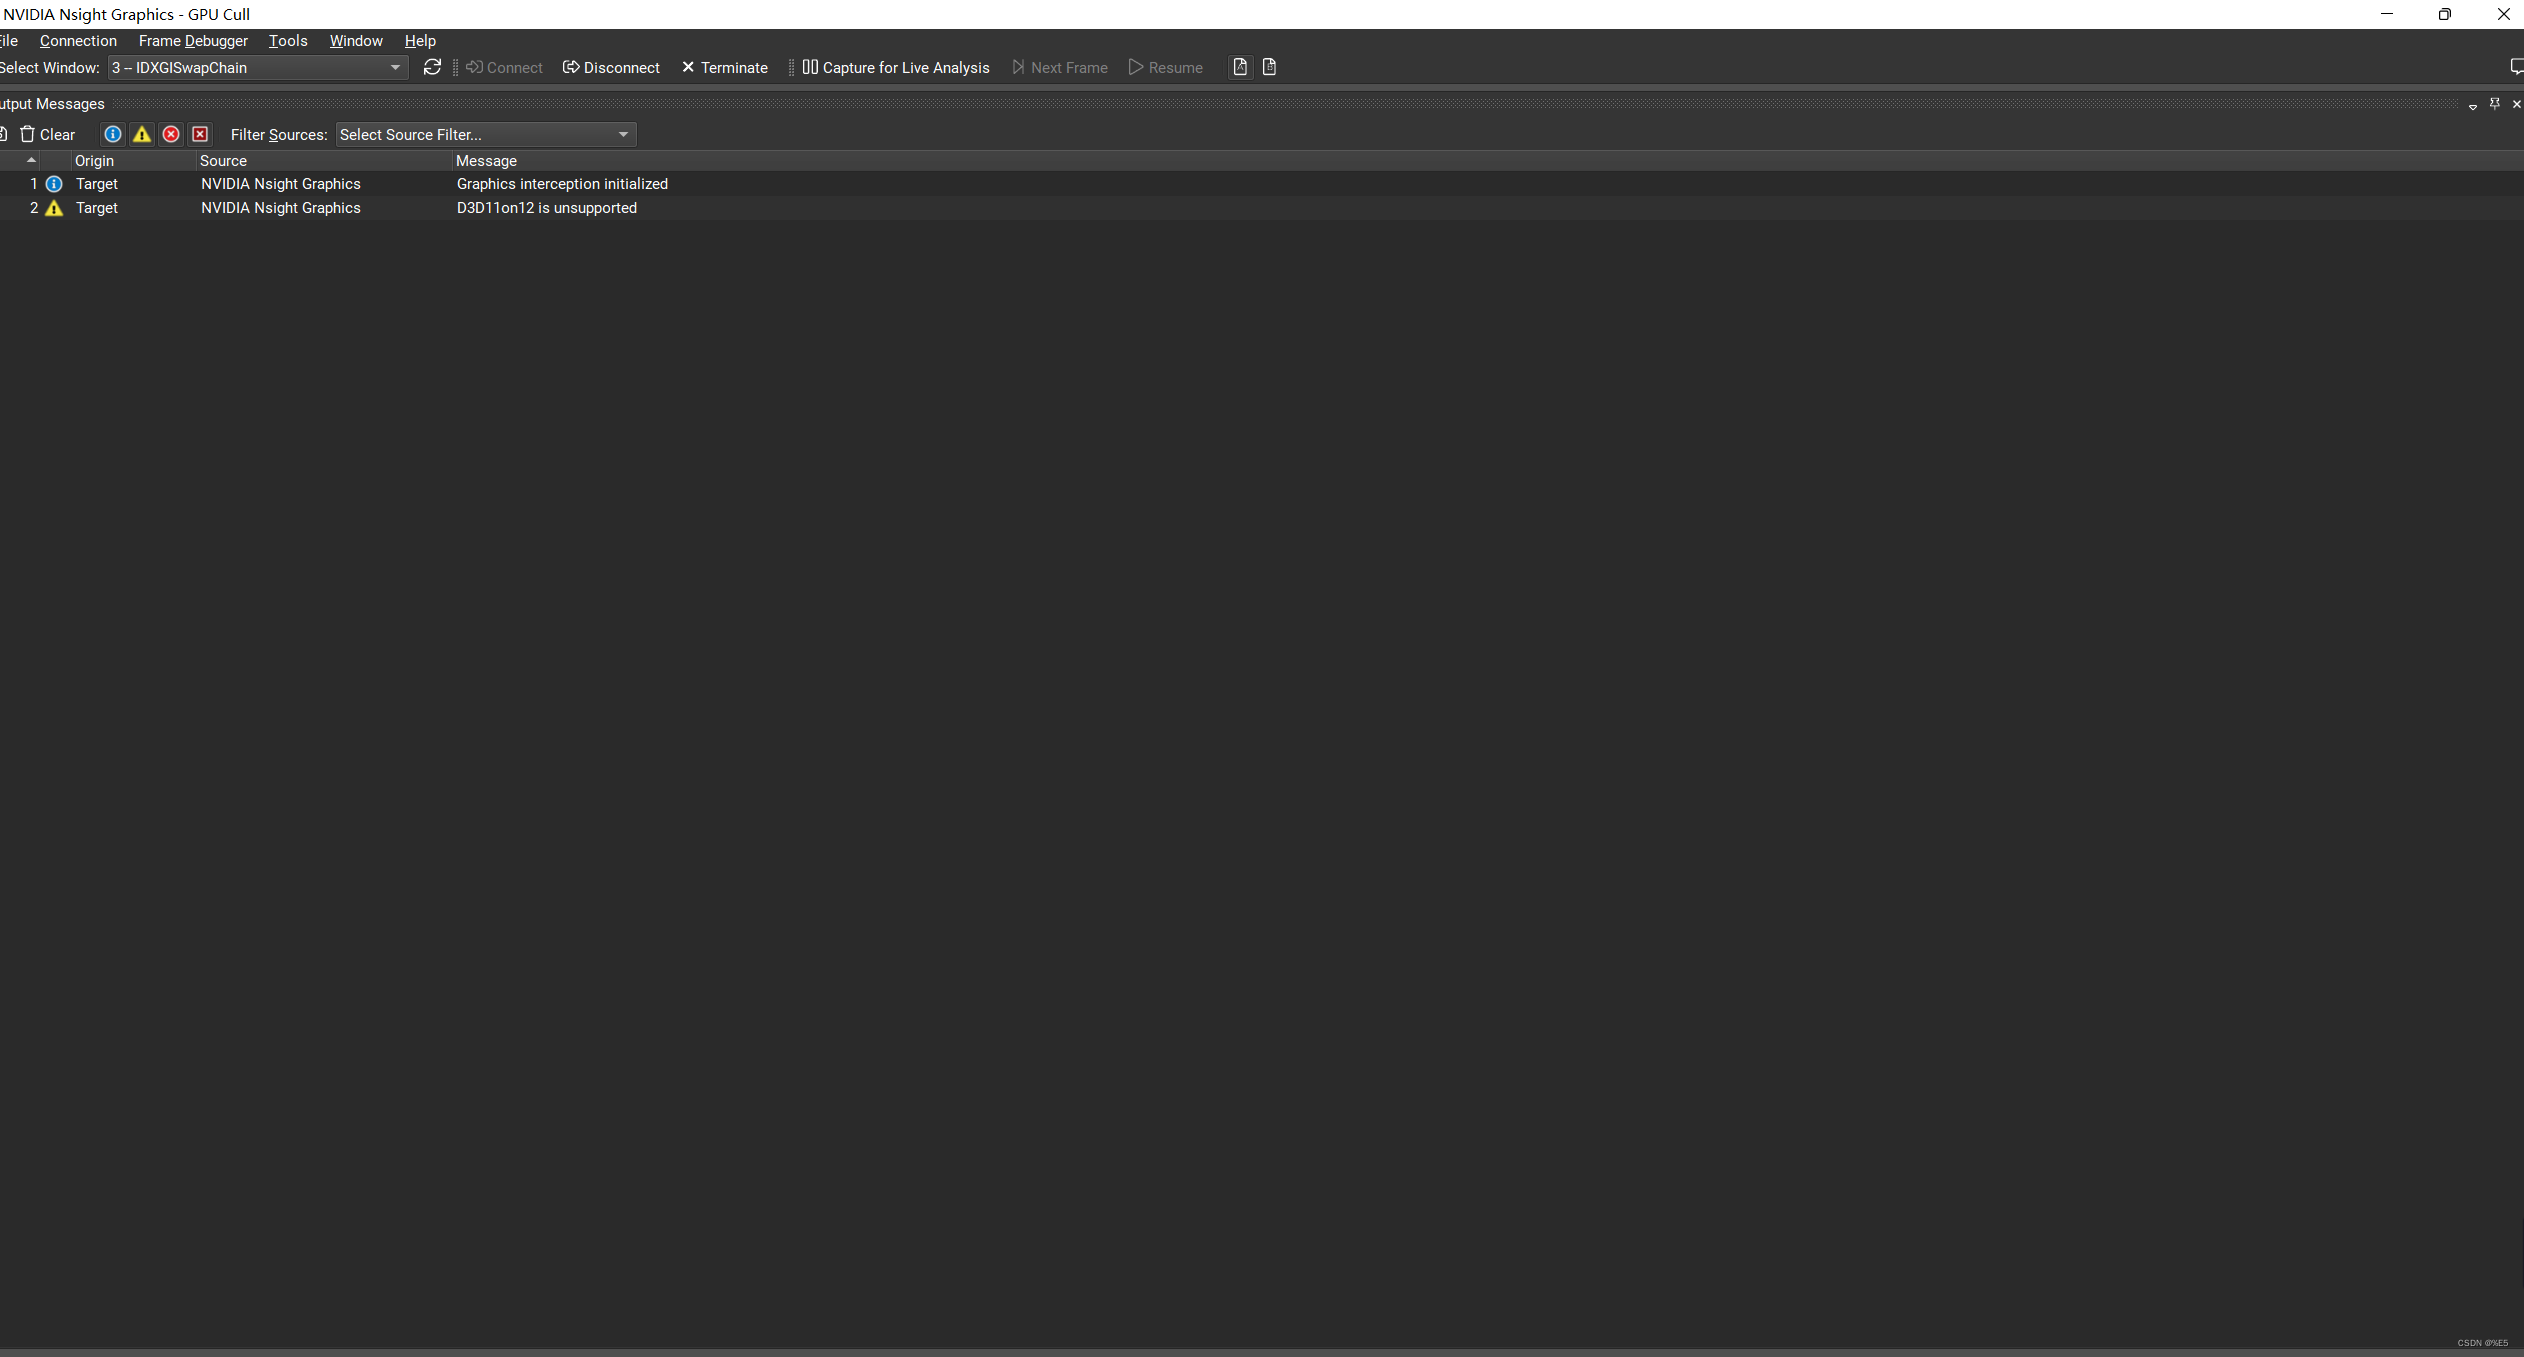Open the Help menu
Image resolution: width=2524 pixels, height=1357 pixels.
tap(420, 41)
